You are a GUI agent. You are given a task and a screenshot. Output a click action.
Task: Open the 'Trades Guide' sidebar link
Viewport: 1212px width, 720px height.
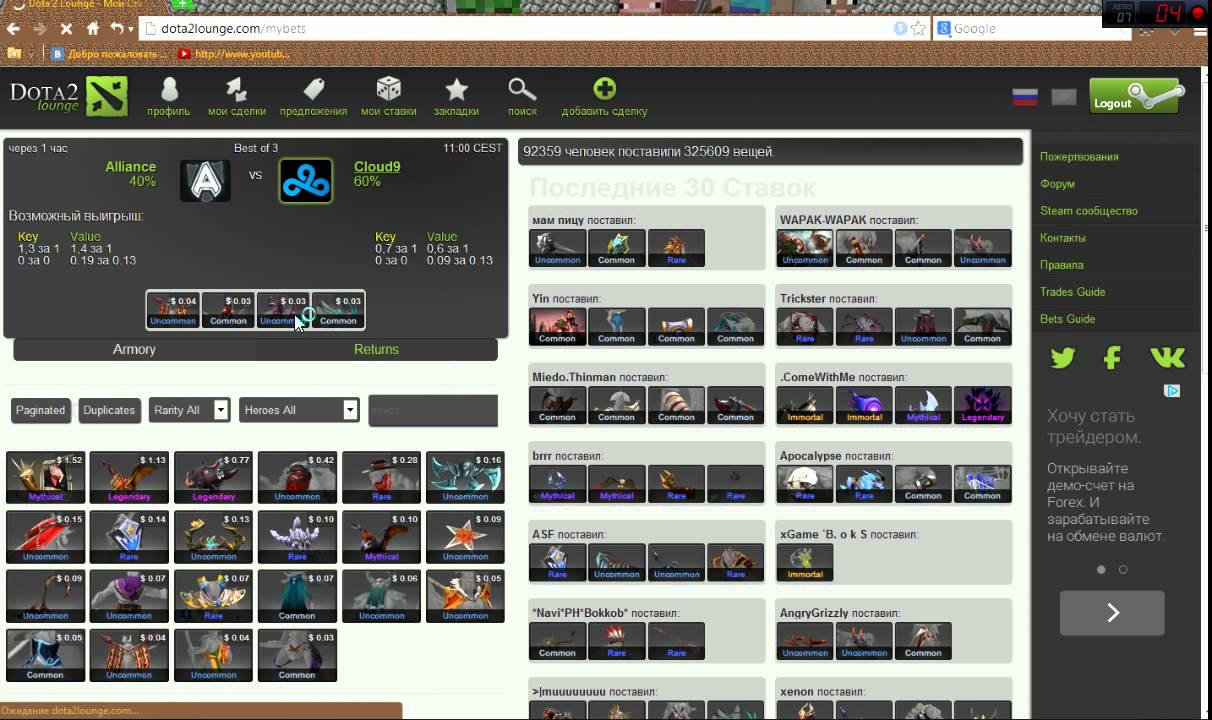click(x=1072, y=292)
